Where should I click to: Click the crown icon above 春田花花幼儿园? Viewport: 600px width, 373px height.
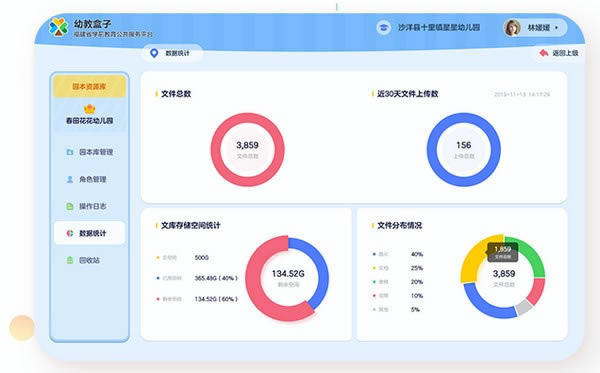pyautogui.click(x=90, y=109)
